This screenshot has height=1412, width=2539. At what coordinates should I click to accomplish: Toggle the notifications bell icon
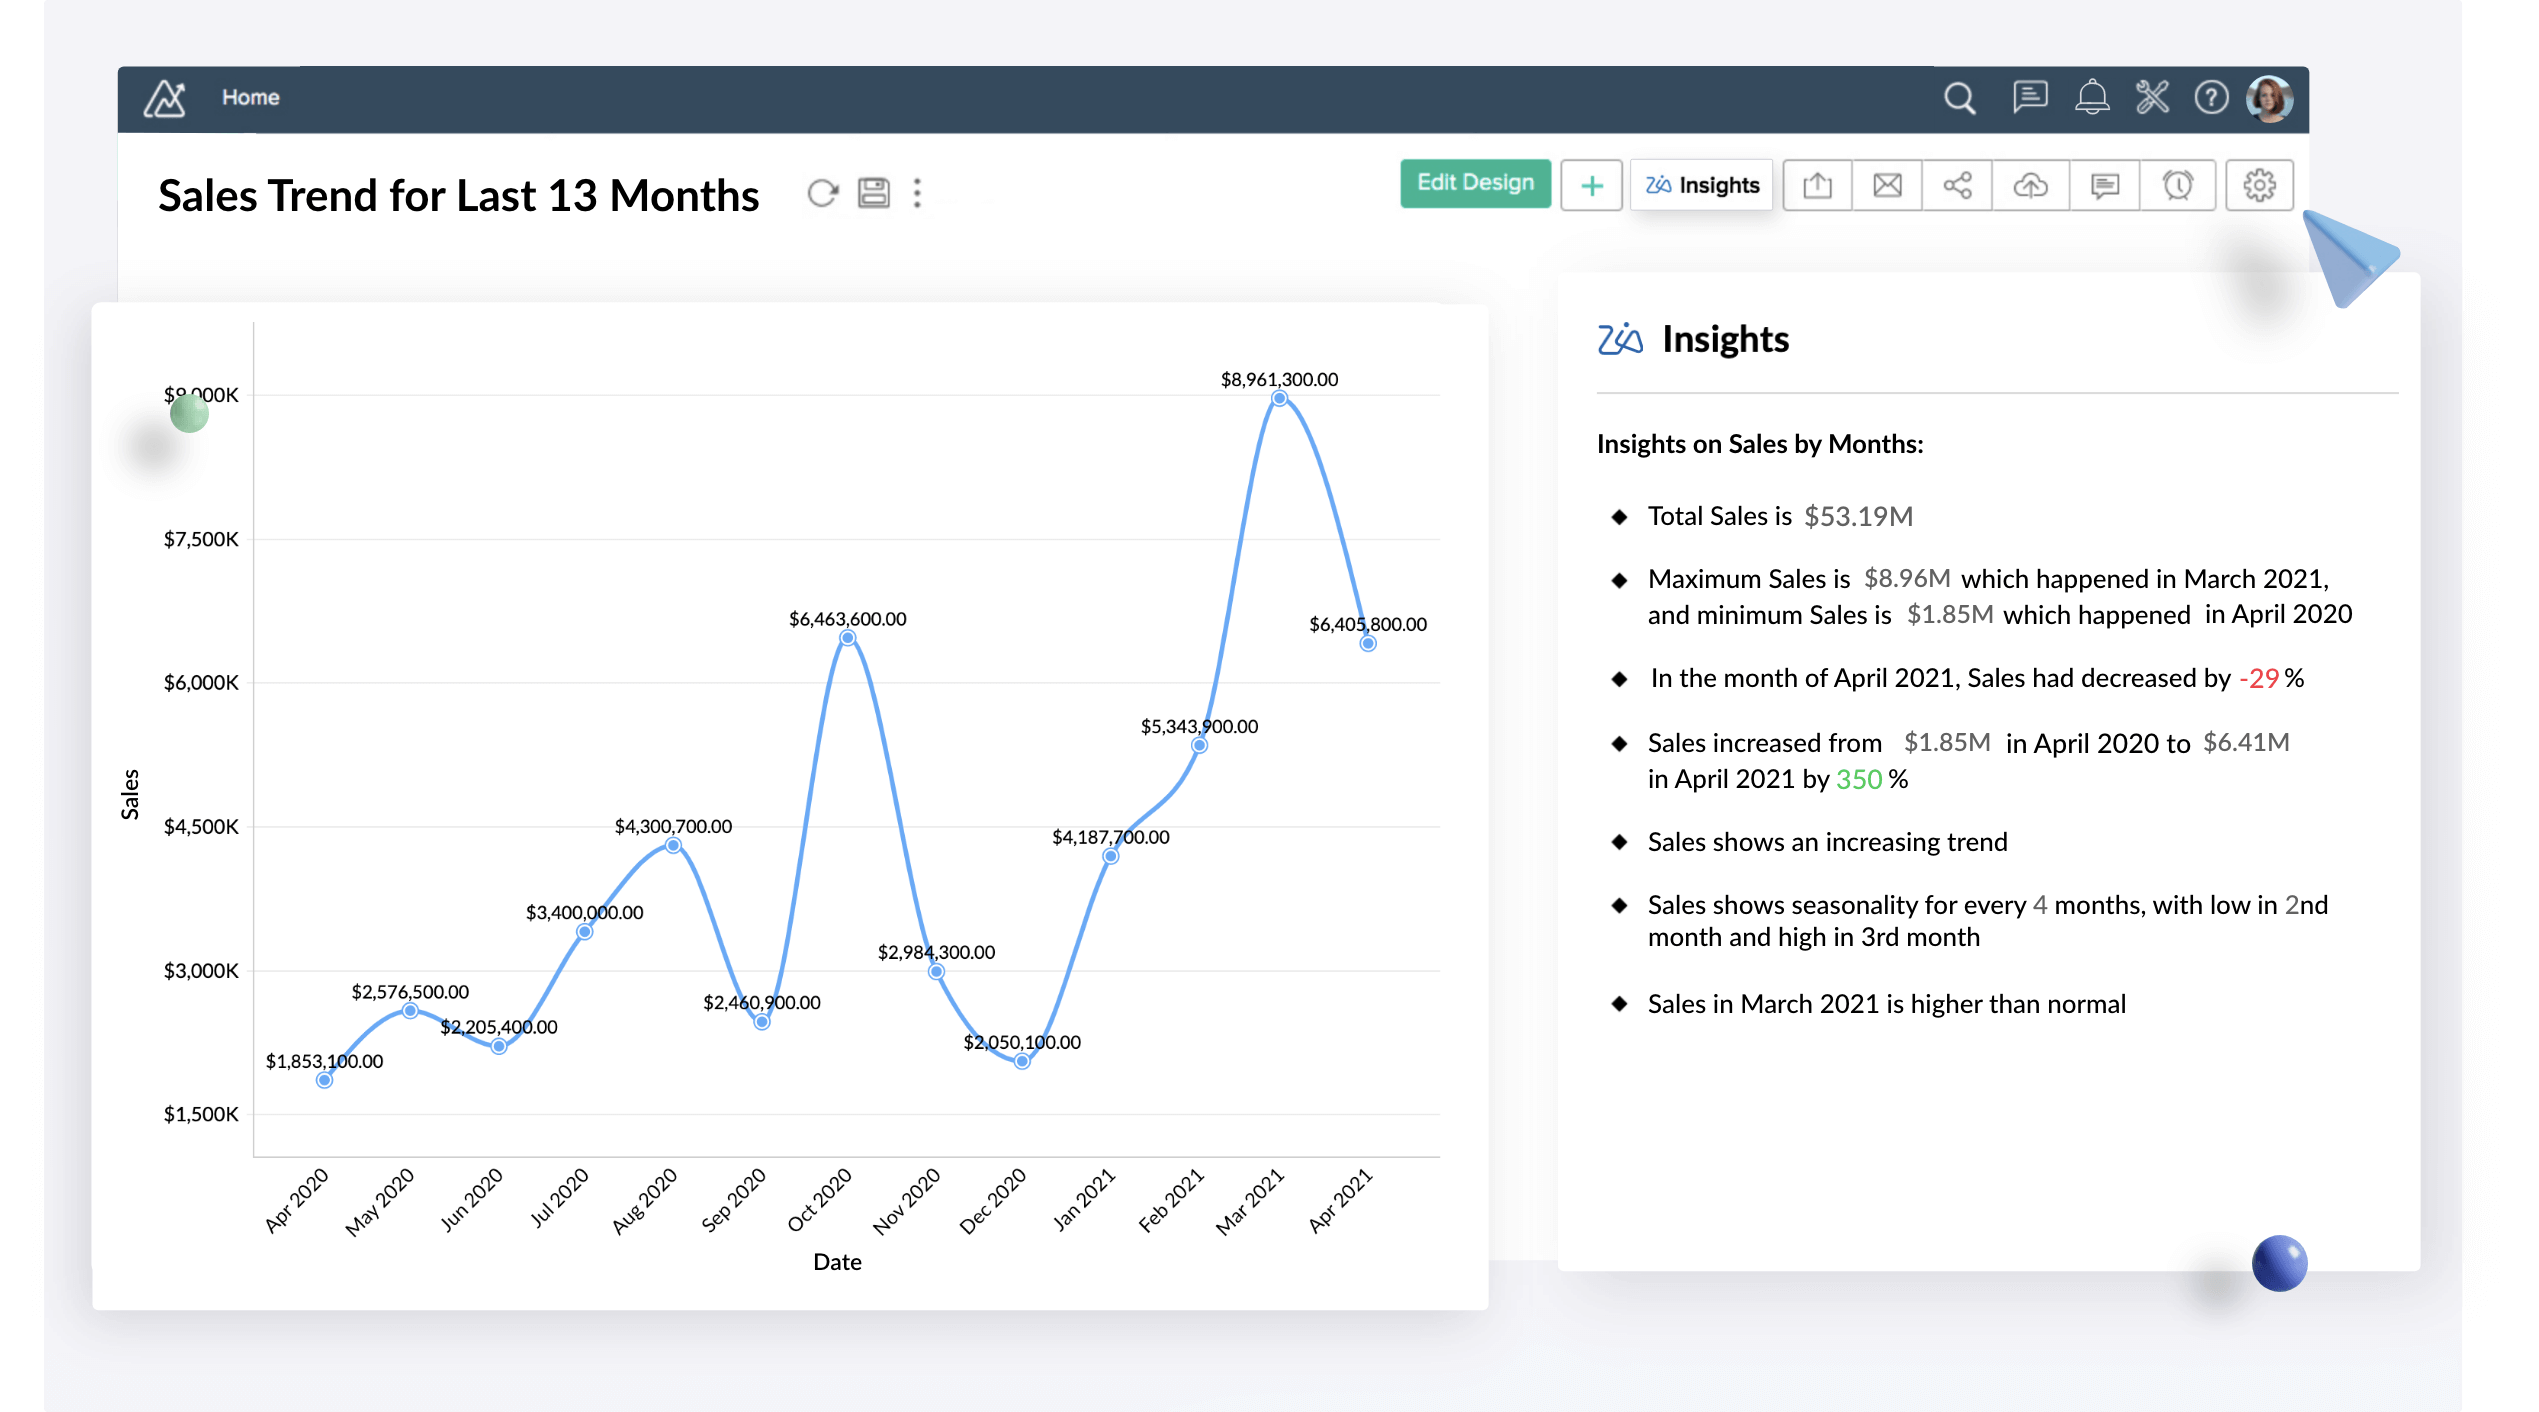coord(2091,96)
